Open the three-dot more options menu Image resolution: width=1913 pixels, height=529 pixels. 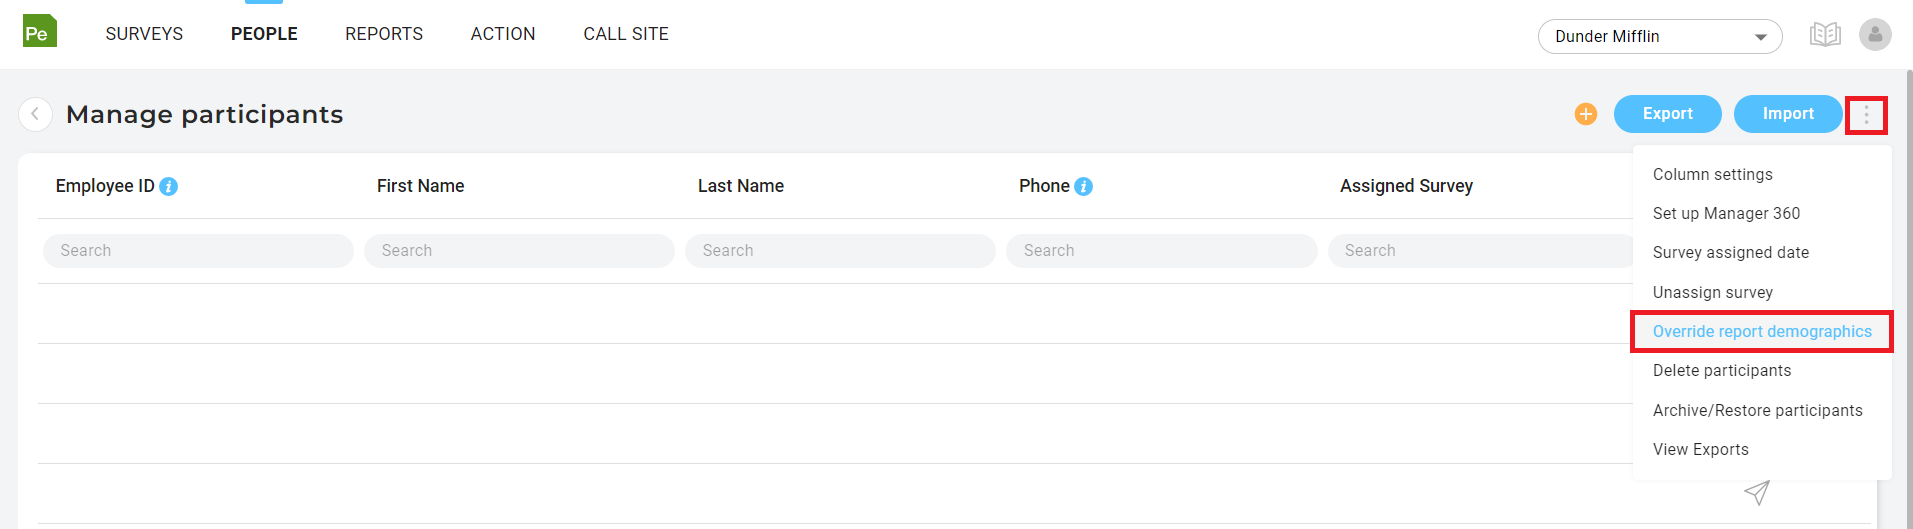[1866, 115]
